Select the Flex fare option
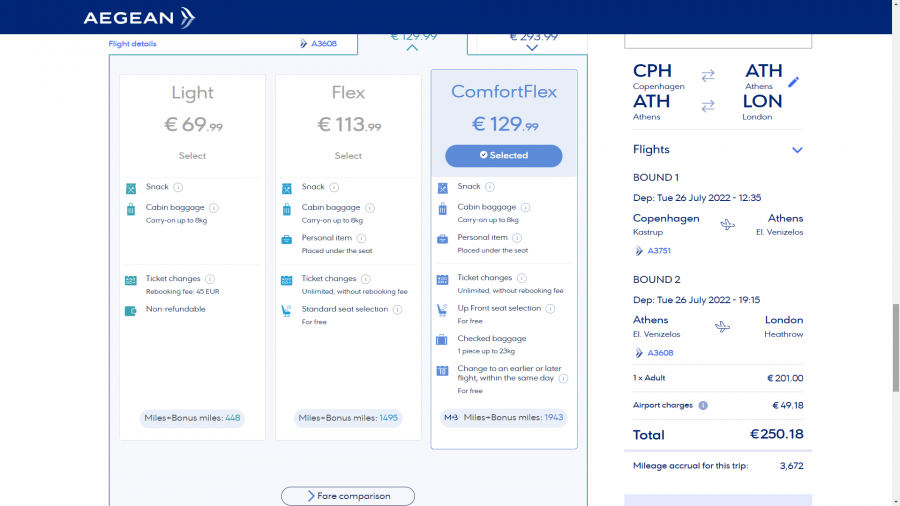Image resolution: width=900 pixels, height=506 pixels. [x=348, y=156]
